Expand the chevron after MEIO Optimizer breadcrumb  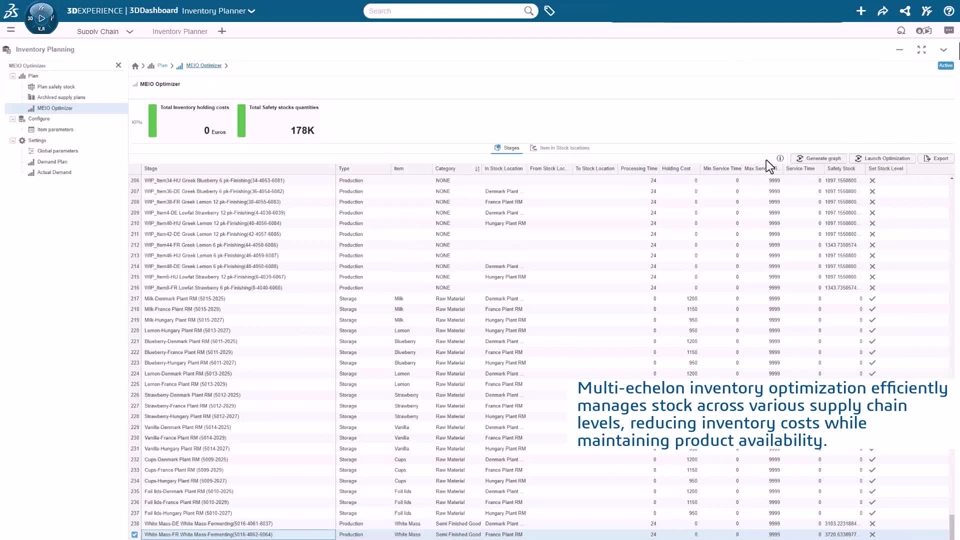pos(226,66)
